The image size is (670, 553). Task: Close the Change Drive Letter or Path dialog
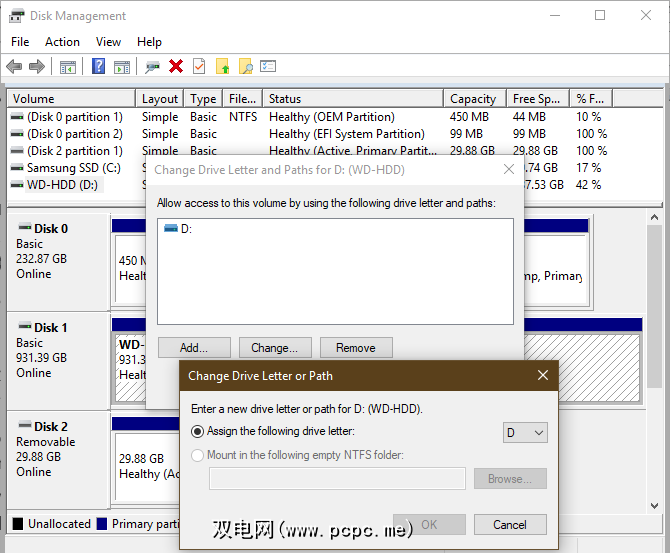pos(543,376)
